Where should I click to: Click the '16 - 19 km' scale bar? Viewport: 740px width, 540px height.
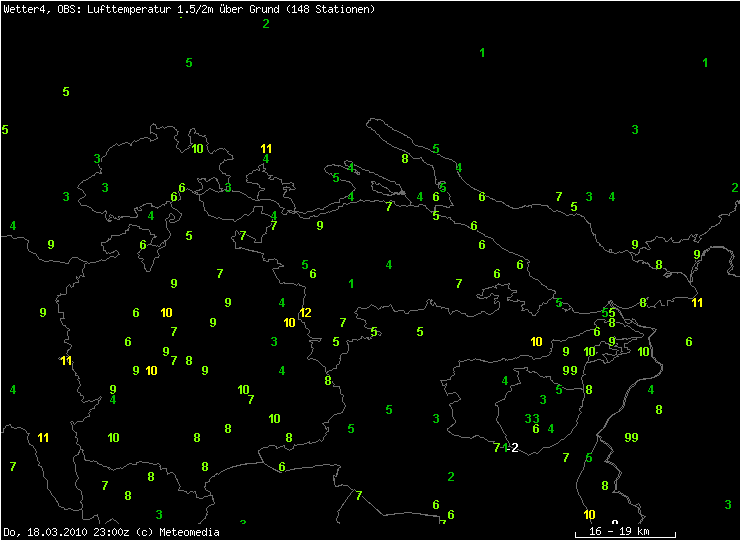tap(618, 530)
